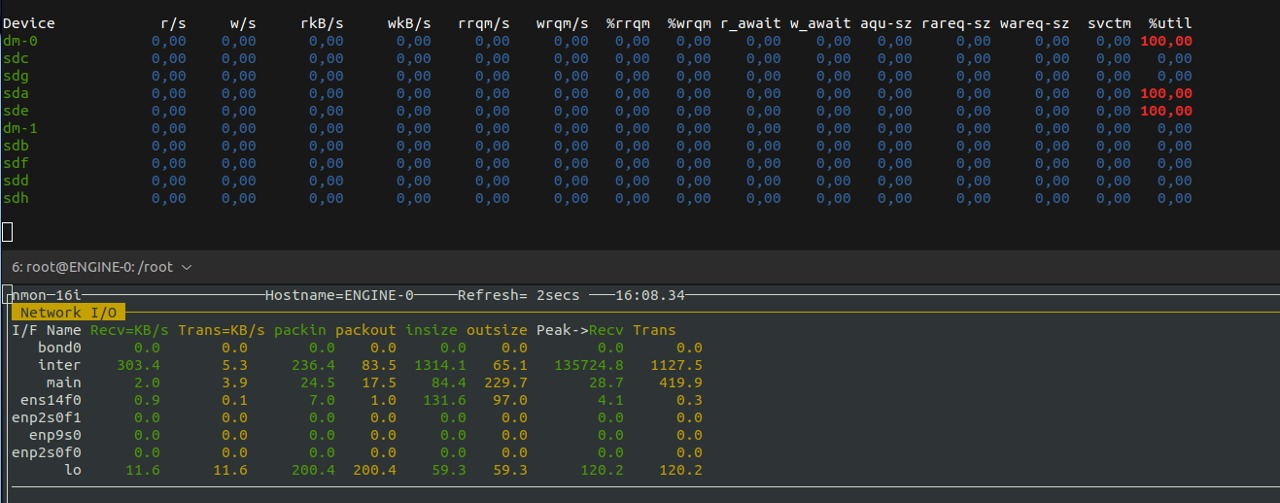Click the I/F Name column label

pos(47,330)
